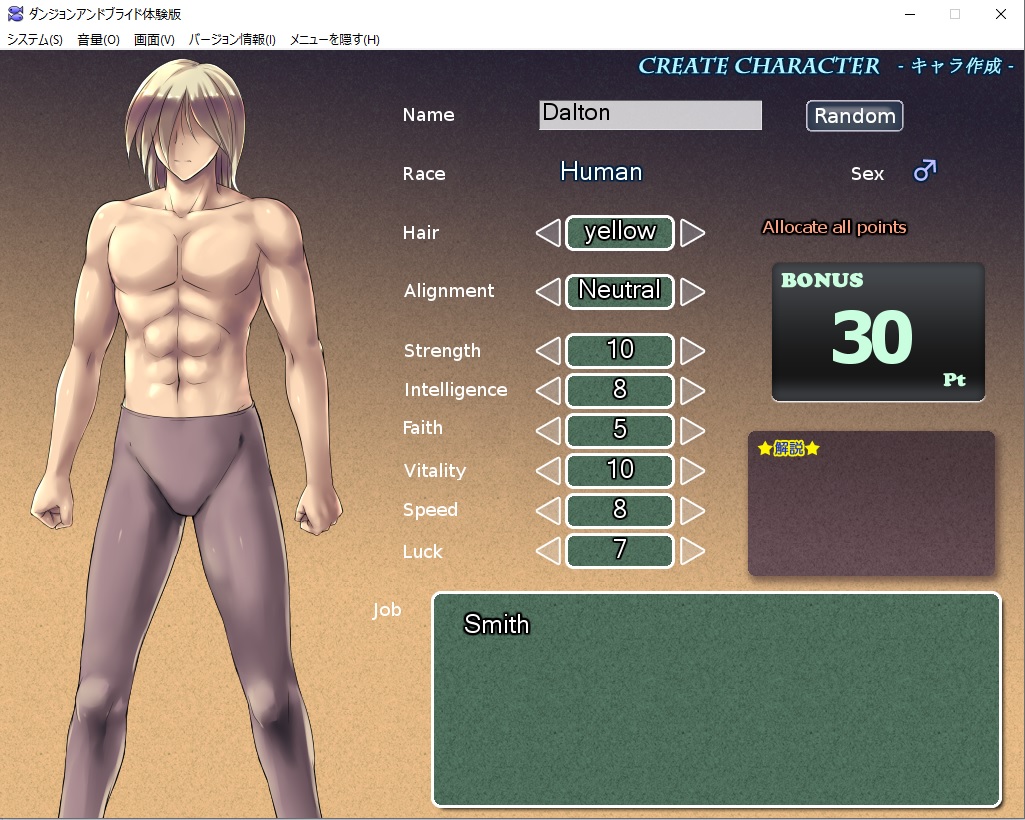The height and width of the screenshot is (820, 1025).
Task: Click the Vitality value box showing 10
Action: pos(620,471)
